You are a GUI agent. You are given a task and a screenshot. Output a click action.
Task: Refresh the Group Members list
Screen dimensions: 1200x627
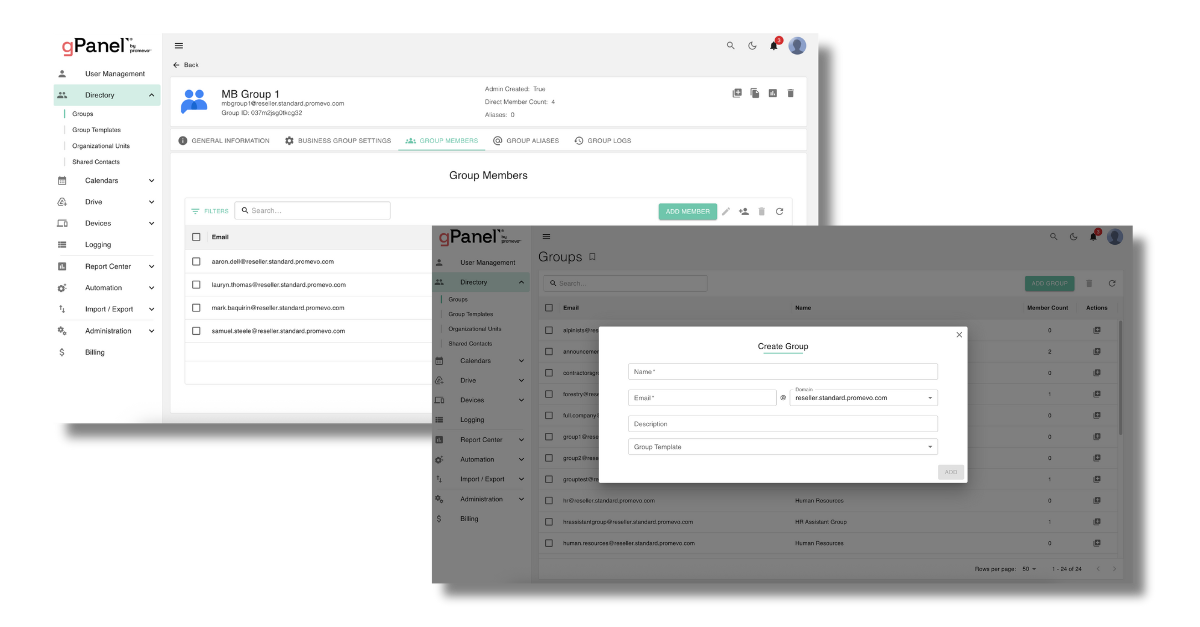coord(779,211)
